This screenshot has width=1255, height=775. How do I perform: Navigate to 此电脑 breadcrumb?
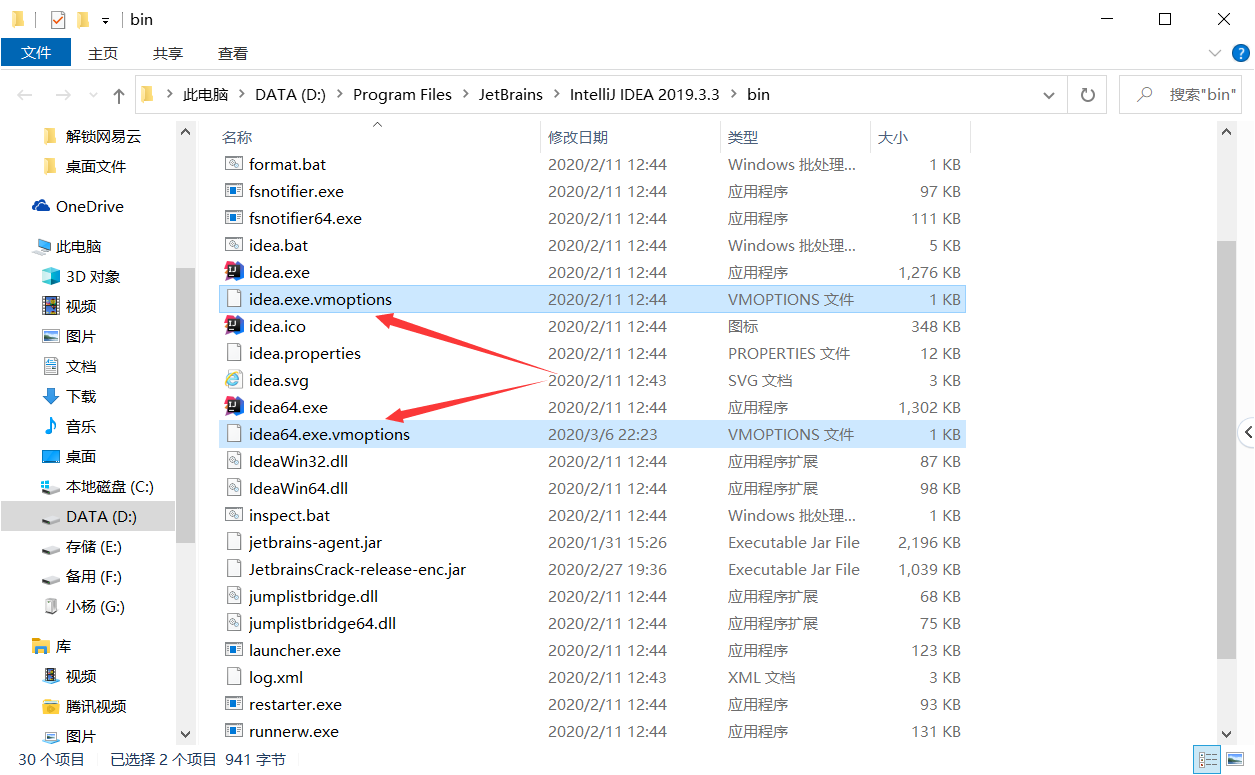click(206, 95)
